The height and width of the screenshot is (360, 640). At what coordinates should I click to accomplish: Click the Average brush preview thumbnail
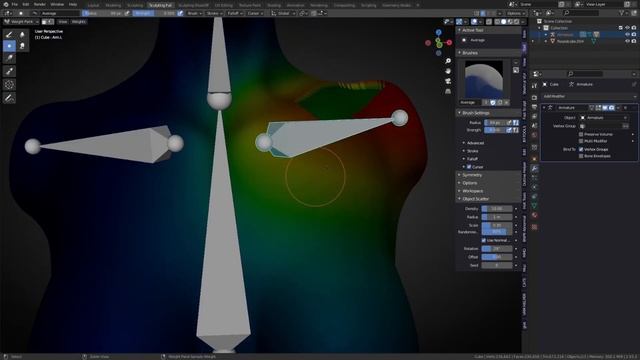point(484,80)
